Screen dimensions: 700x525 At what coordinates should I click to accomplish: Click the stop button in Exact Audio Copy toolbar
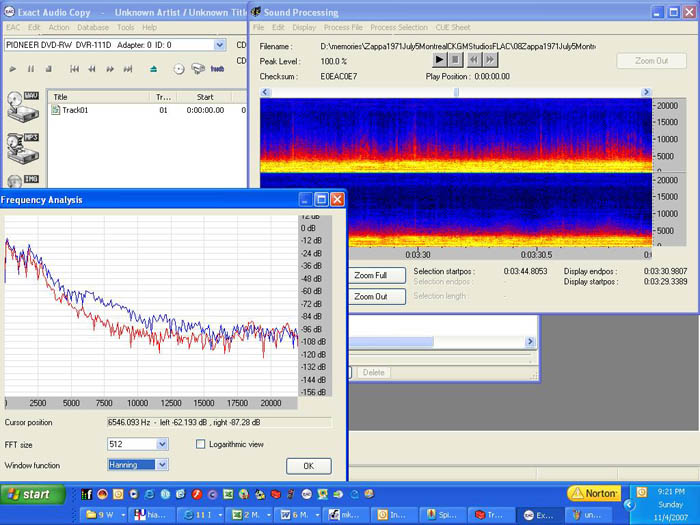click(x=49, y=69)
